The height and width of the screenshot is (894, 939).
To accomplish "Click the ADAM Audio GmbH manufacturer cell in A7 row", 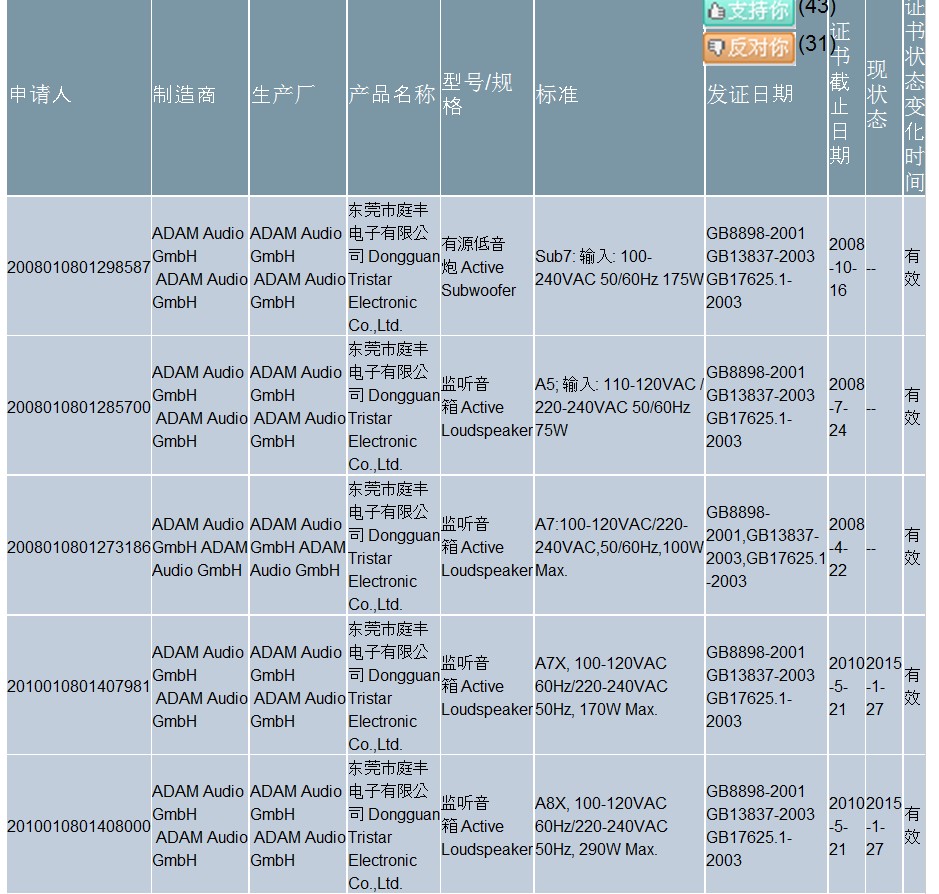I will [199, 547].
